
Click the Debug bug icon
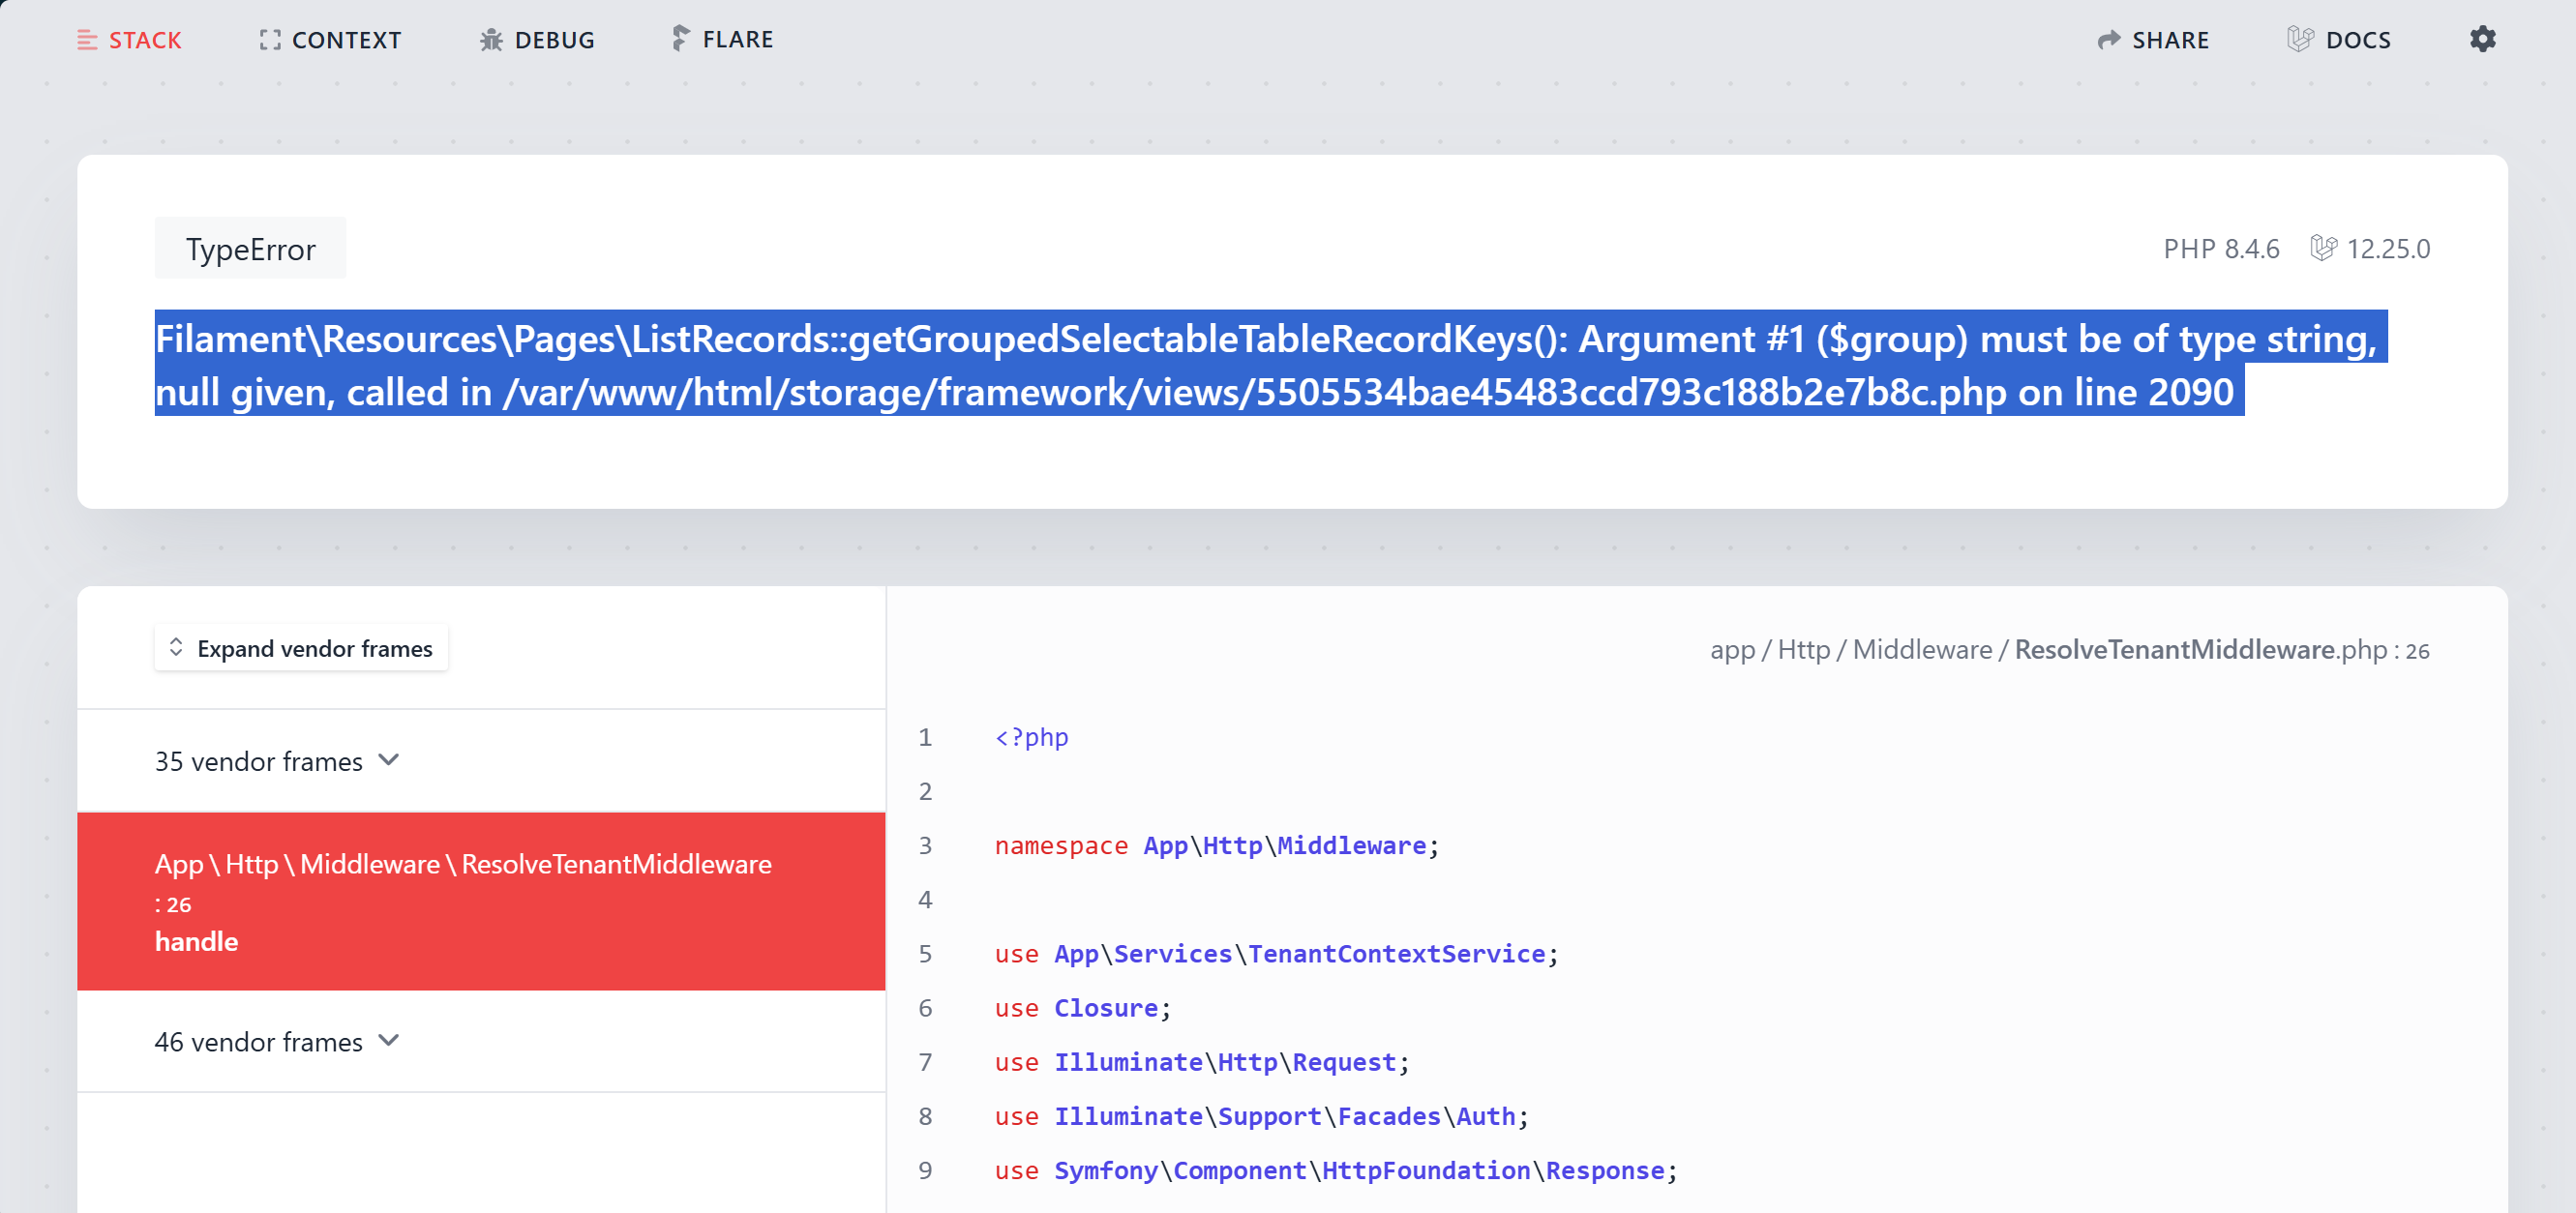491,40
